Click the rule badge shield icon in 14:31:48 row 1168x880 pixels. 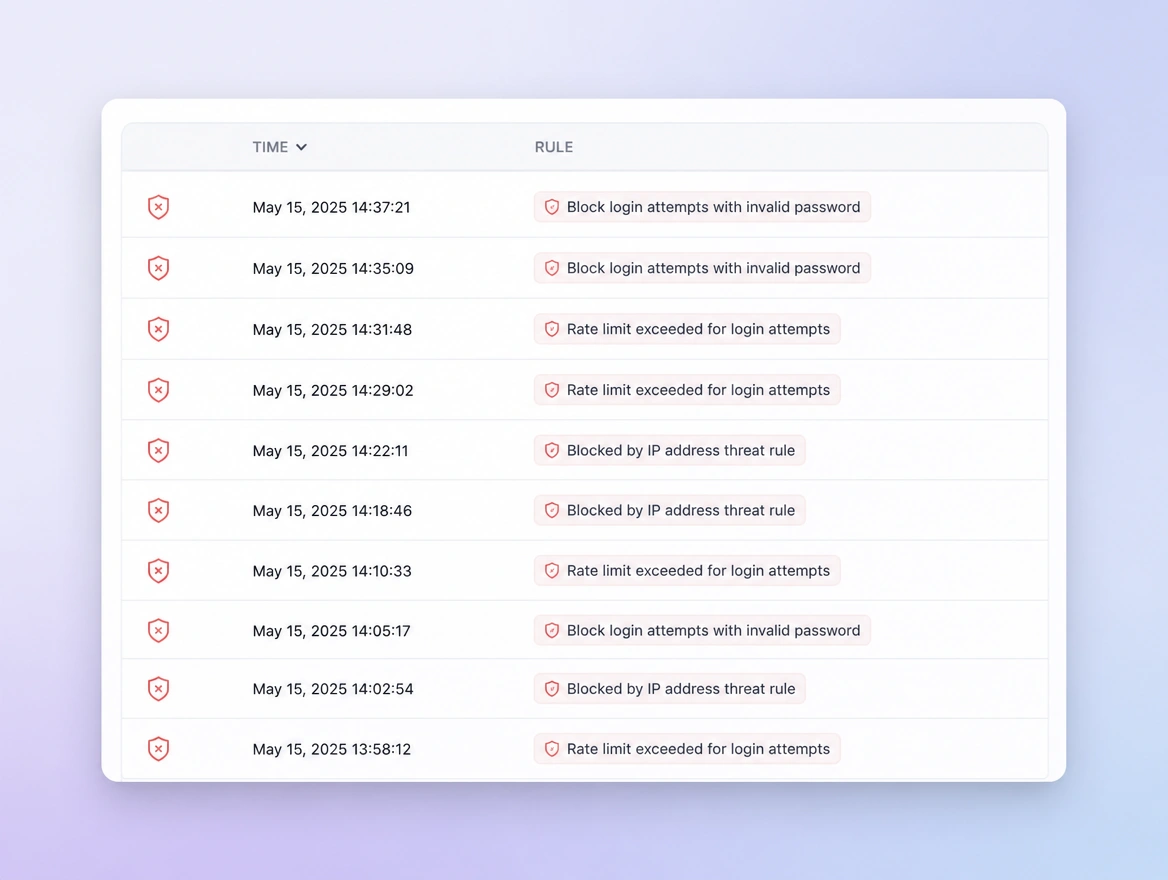[551, 329]
